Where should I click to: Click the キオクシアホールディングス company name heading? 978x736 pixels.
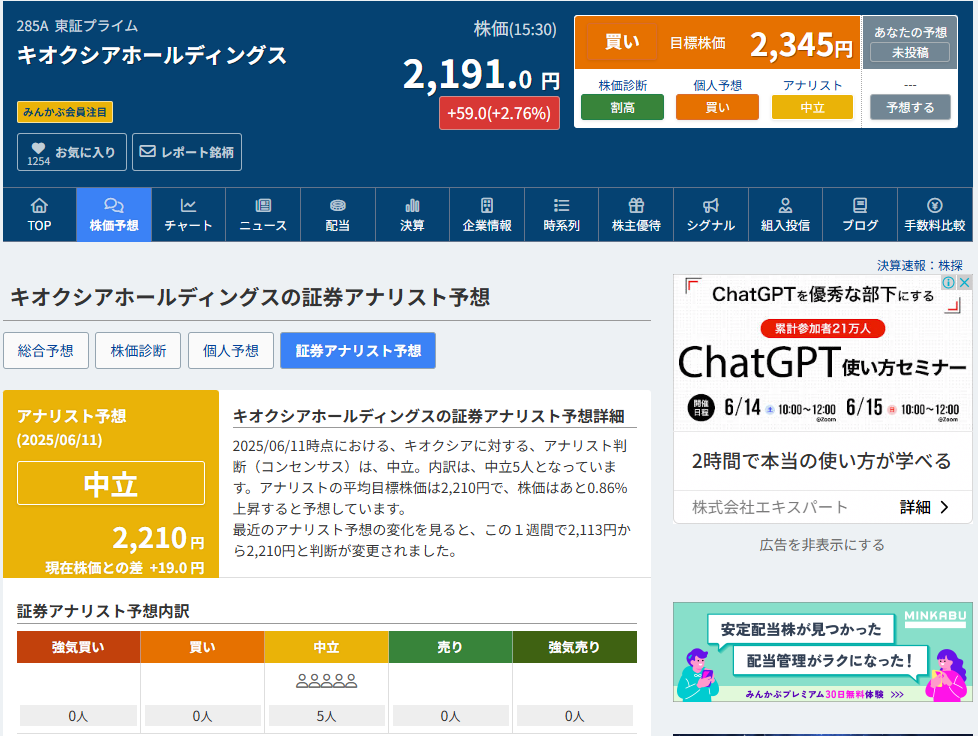coord(152,55)
